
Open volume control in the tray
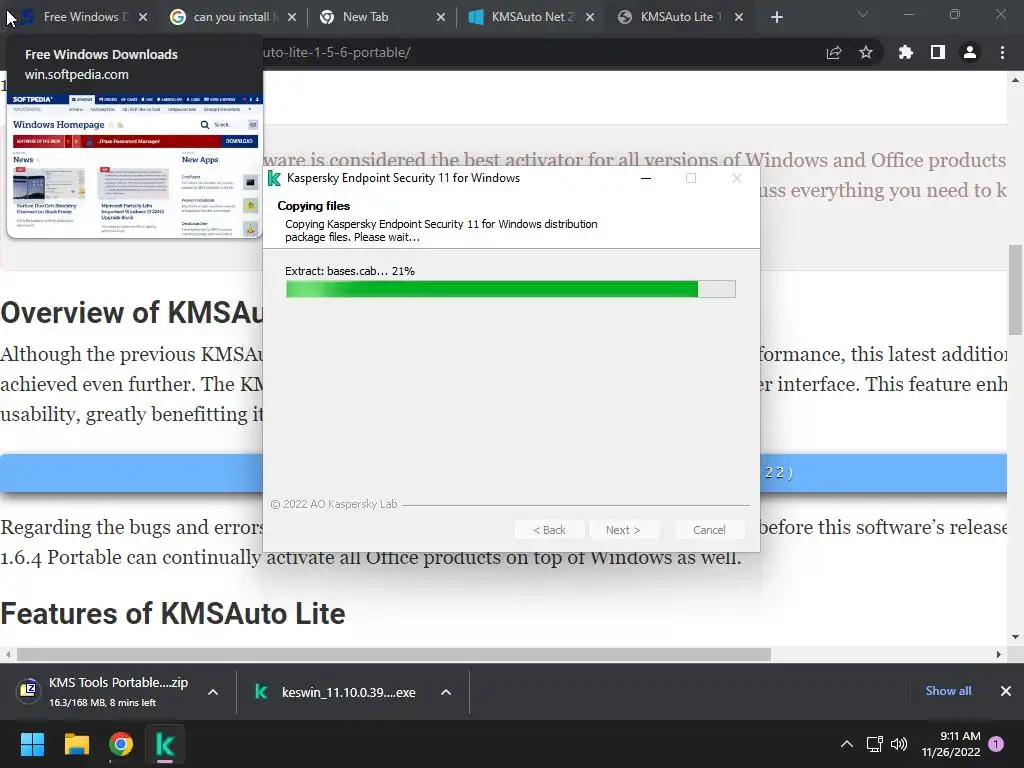[899, 744]
